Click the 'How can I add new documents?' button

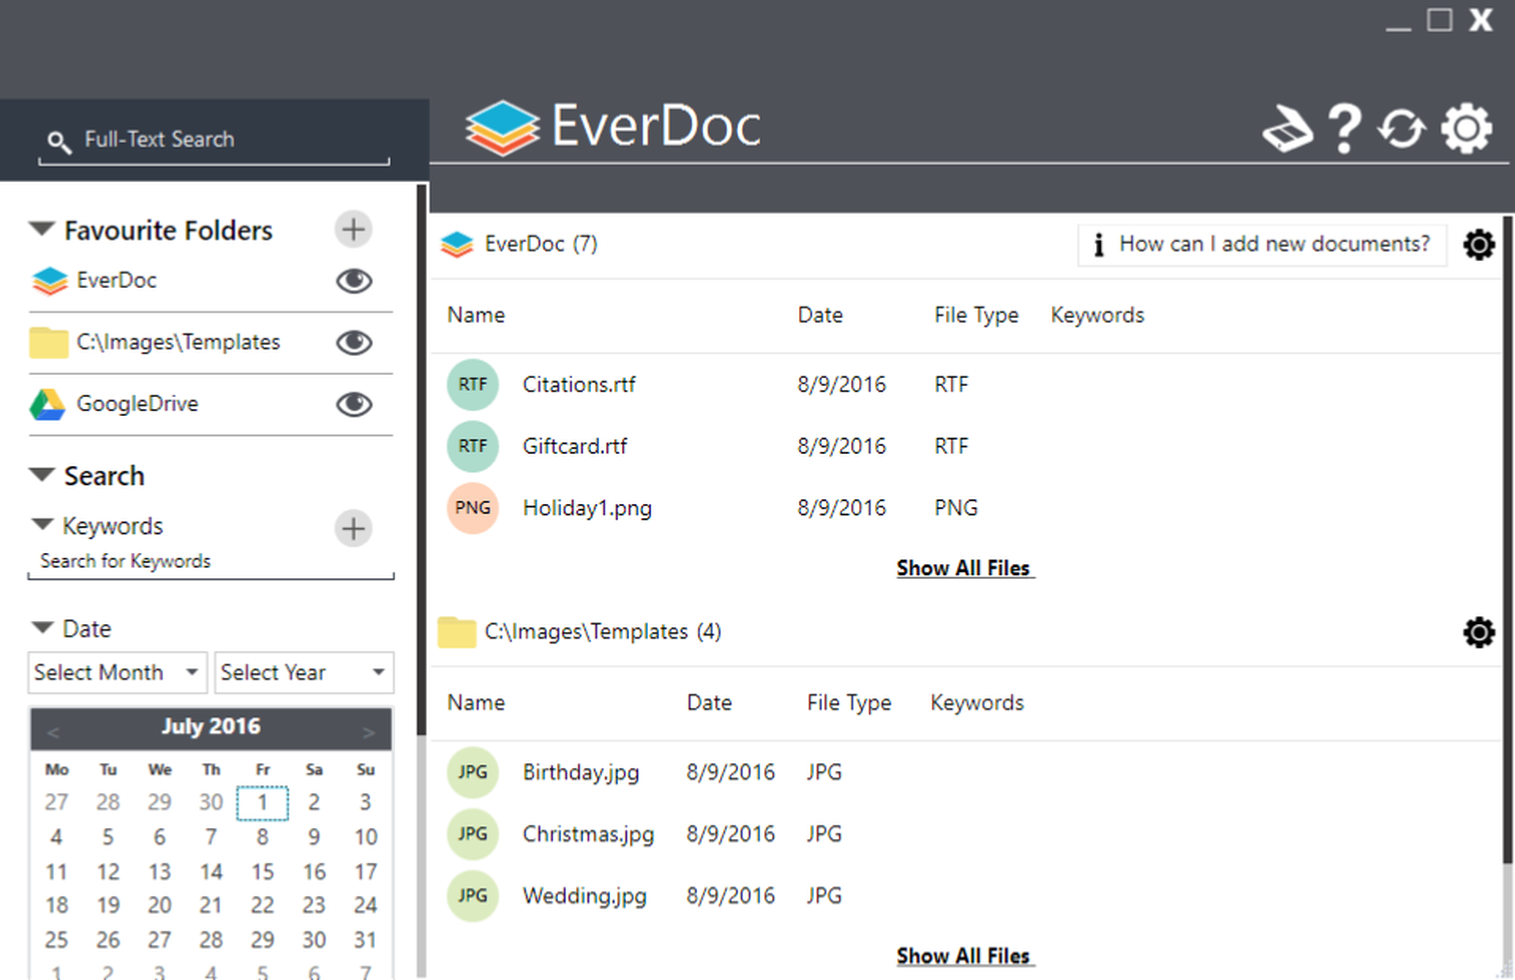point(1262,244)
